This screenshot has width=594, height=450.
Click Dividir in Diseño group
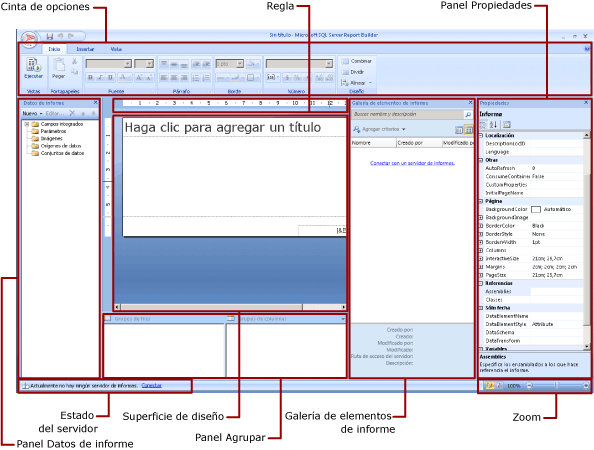(353, 72)
